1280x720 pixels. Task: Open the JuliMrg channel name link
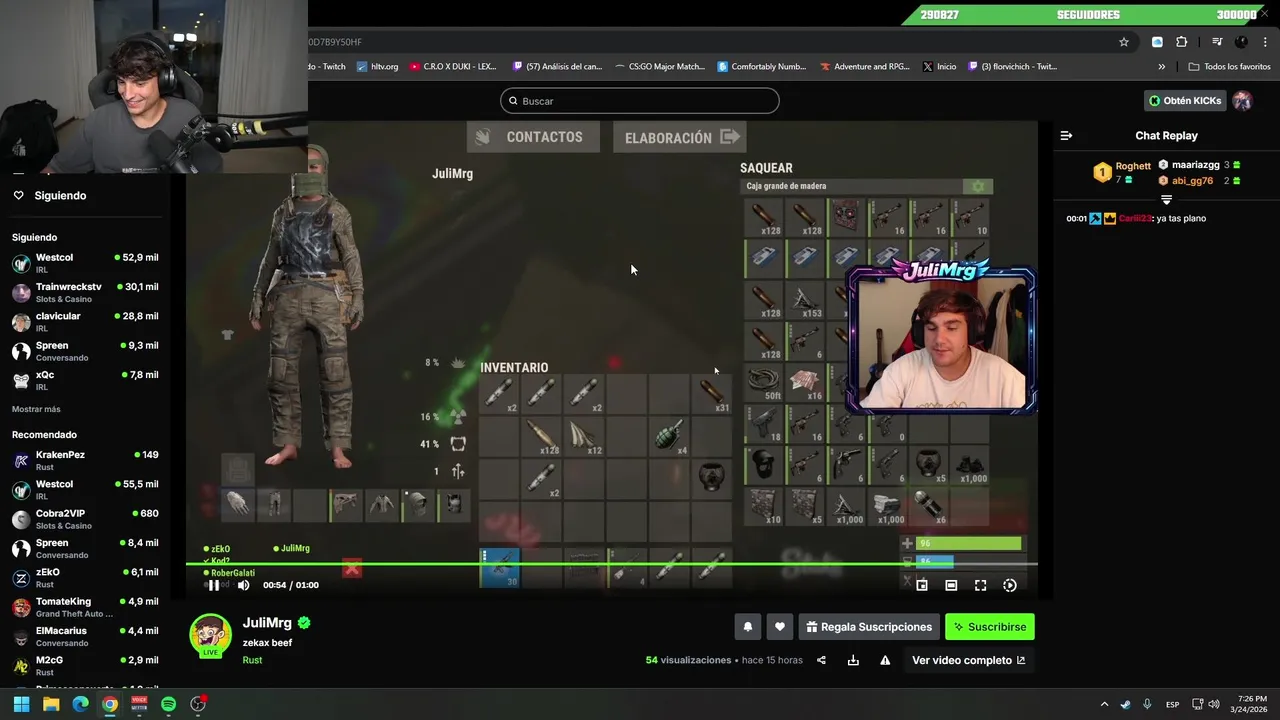(266, 623)
